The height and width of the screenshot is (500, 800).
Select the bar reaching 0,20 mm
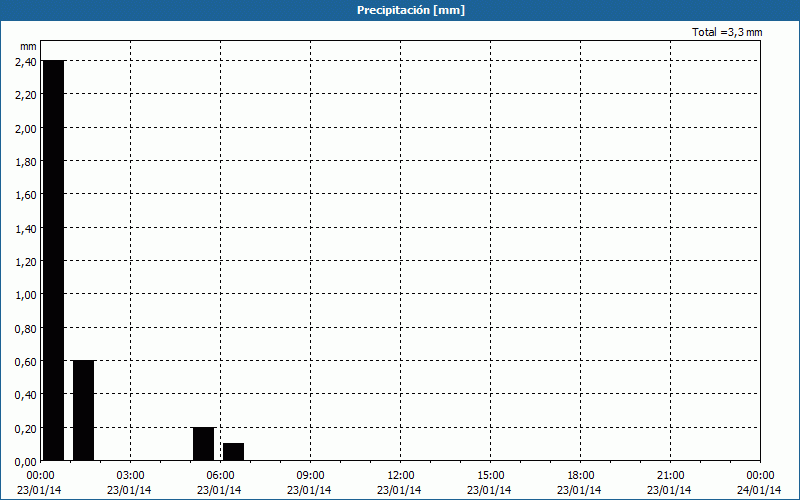204,444
